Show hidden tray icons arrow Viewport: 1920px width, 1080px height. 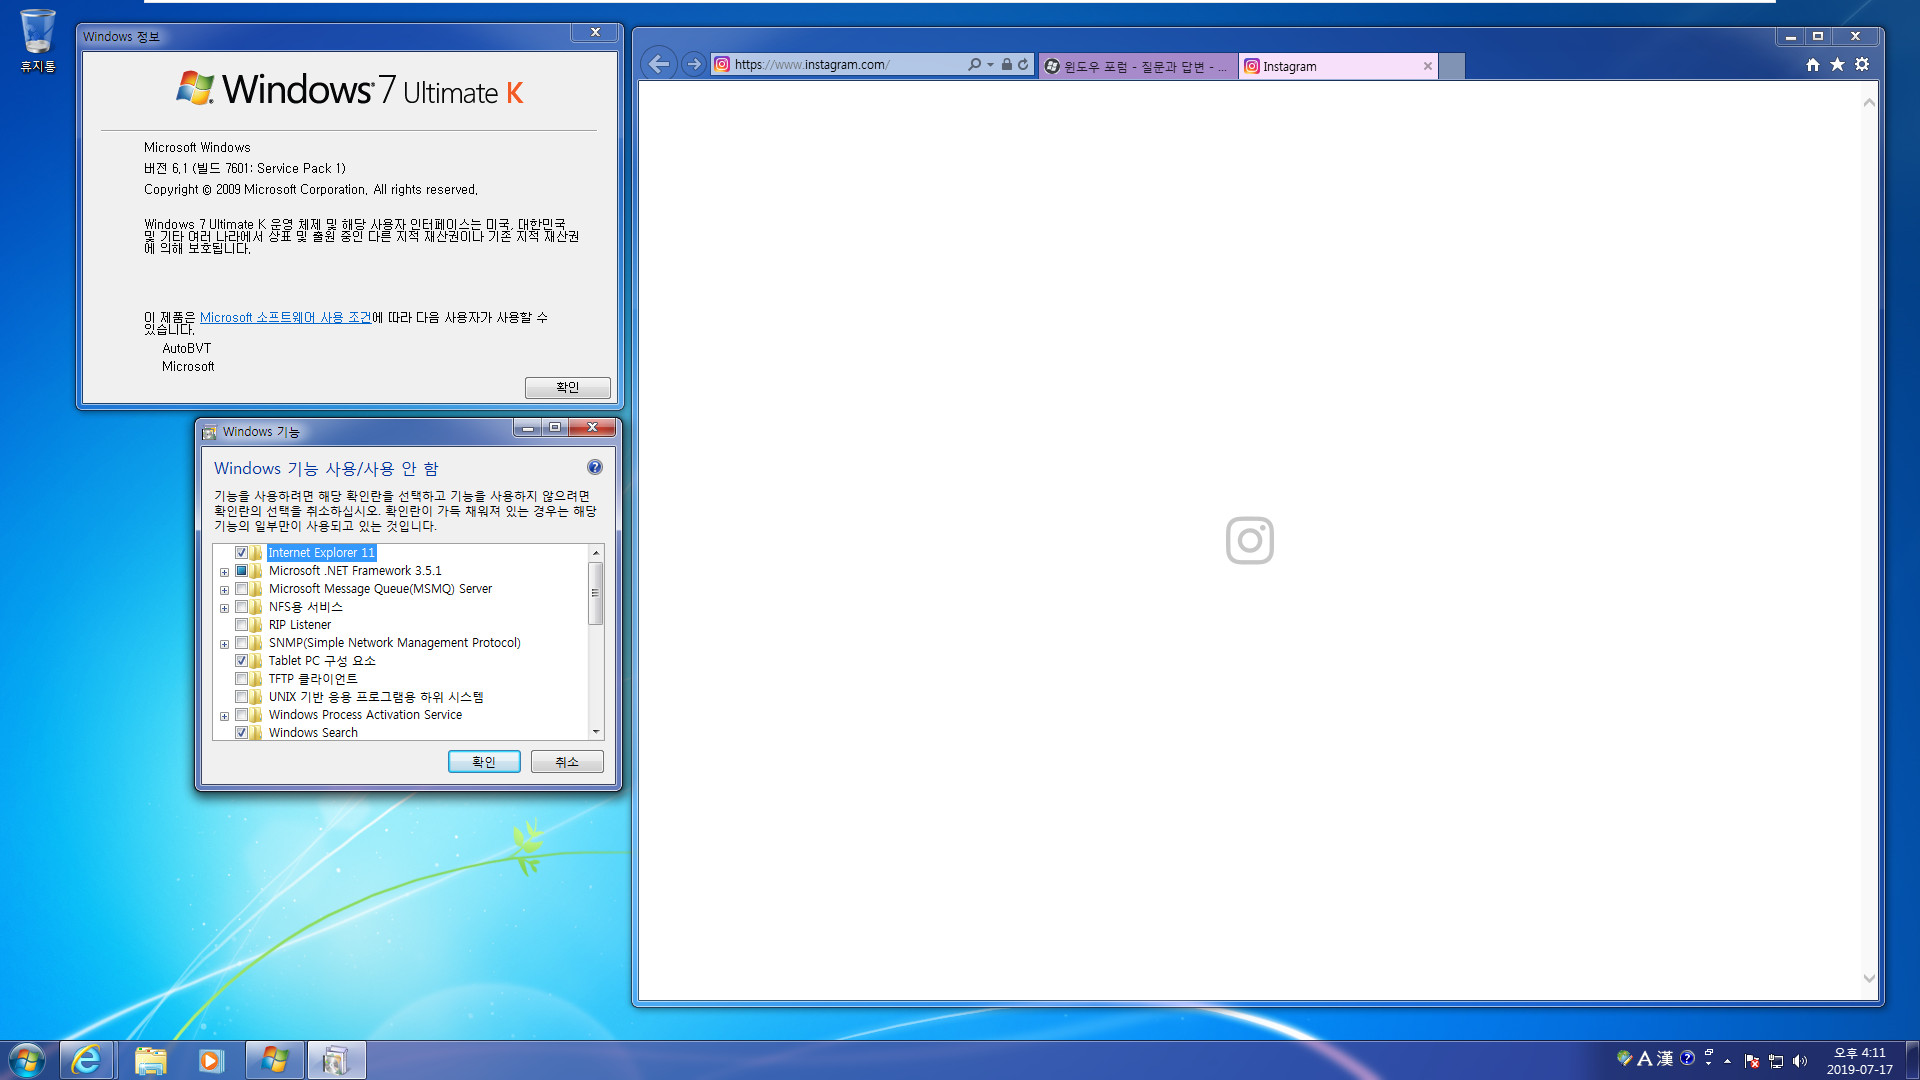point(1727,1061)
